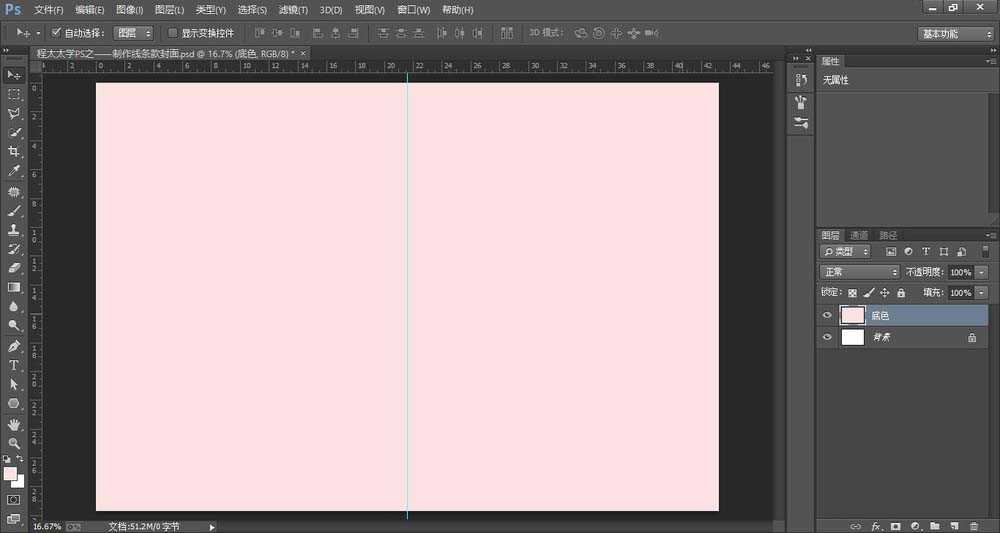
Task: Open the 不透明度 opacity dropdown arrow
Action: [982, 272]
